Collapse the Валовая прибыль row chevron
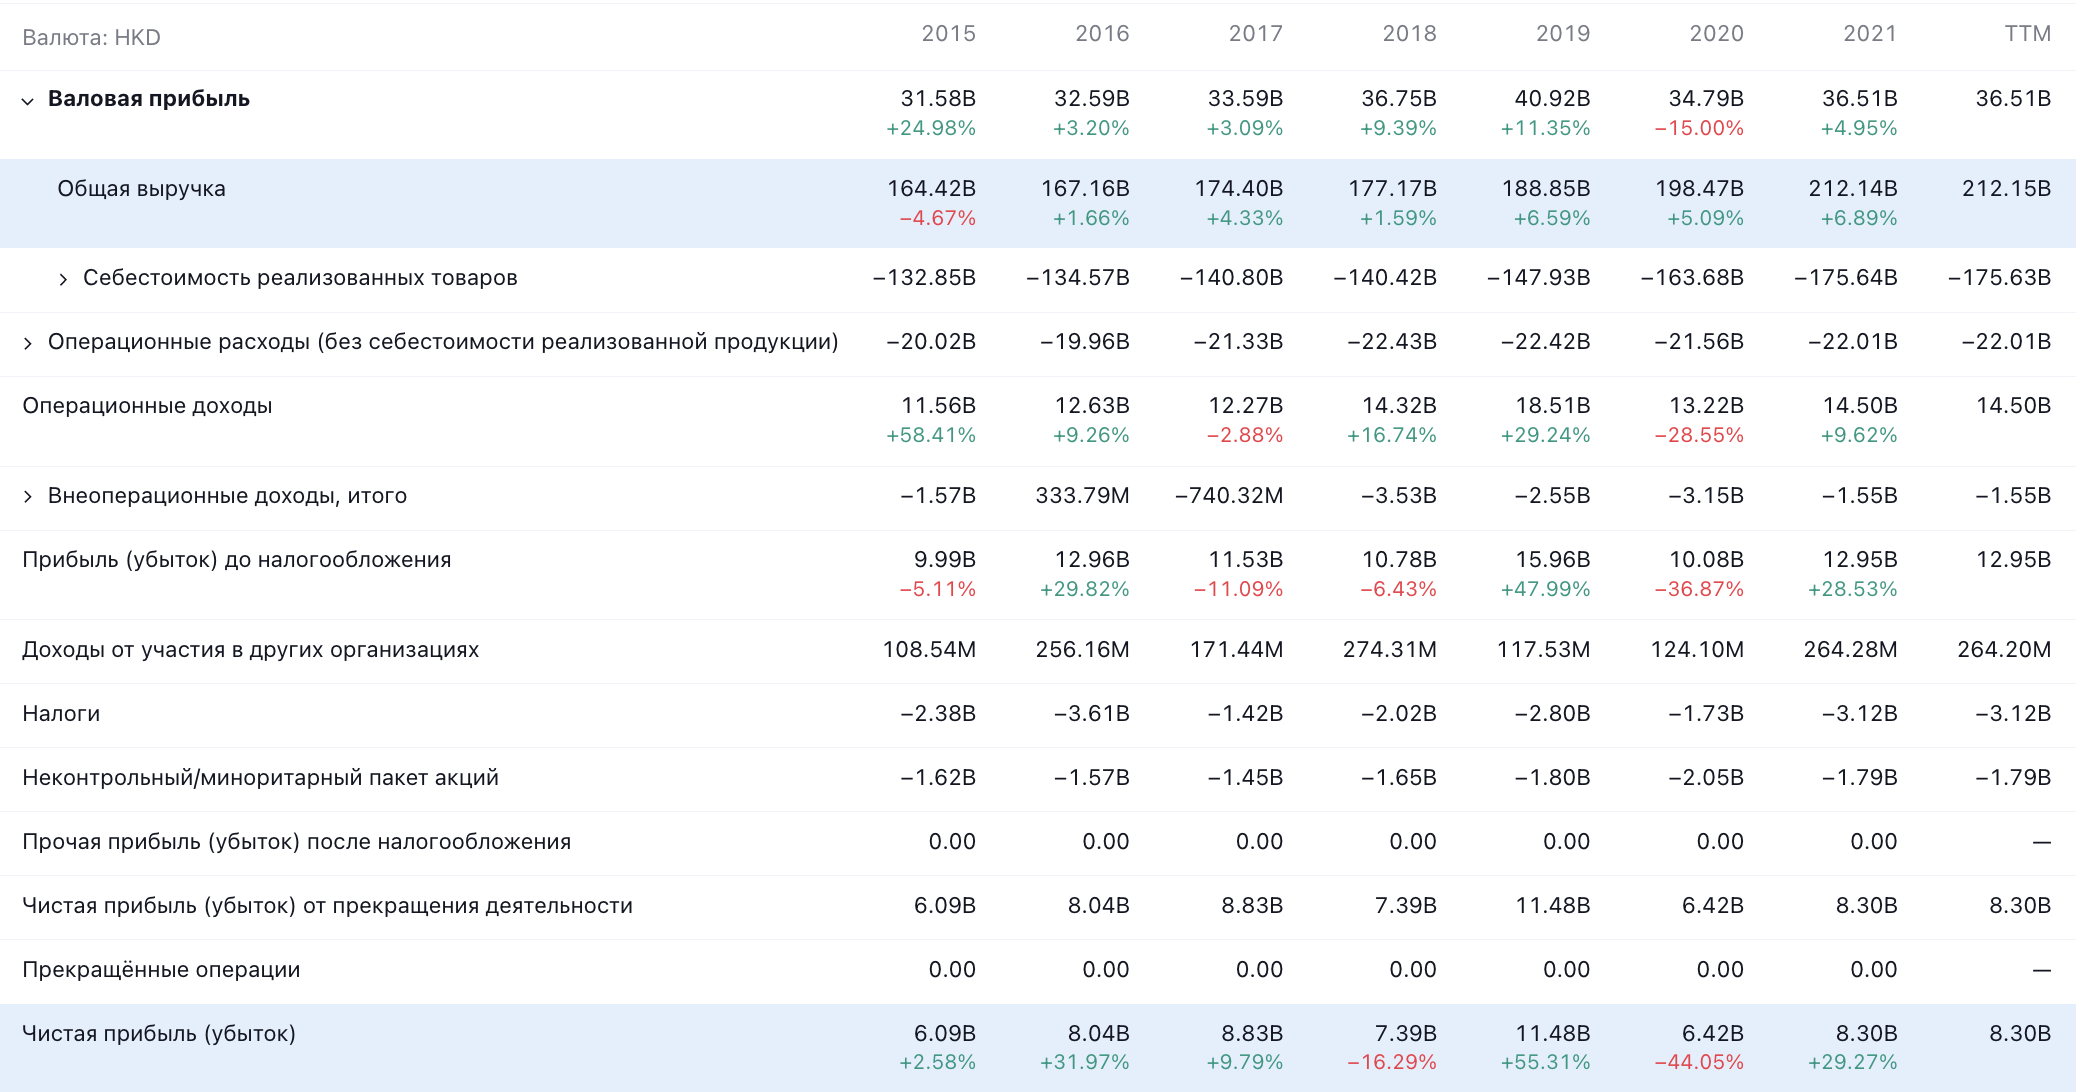2076x1092 pixels. coord(28,100)
